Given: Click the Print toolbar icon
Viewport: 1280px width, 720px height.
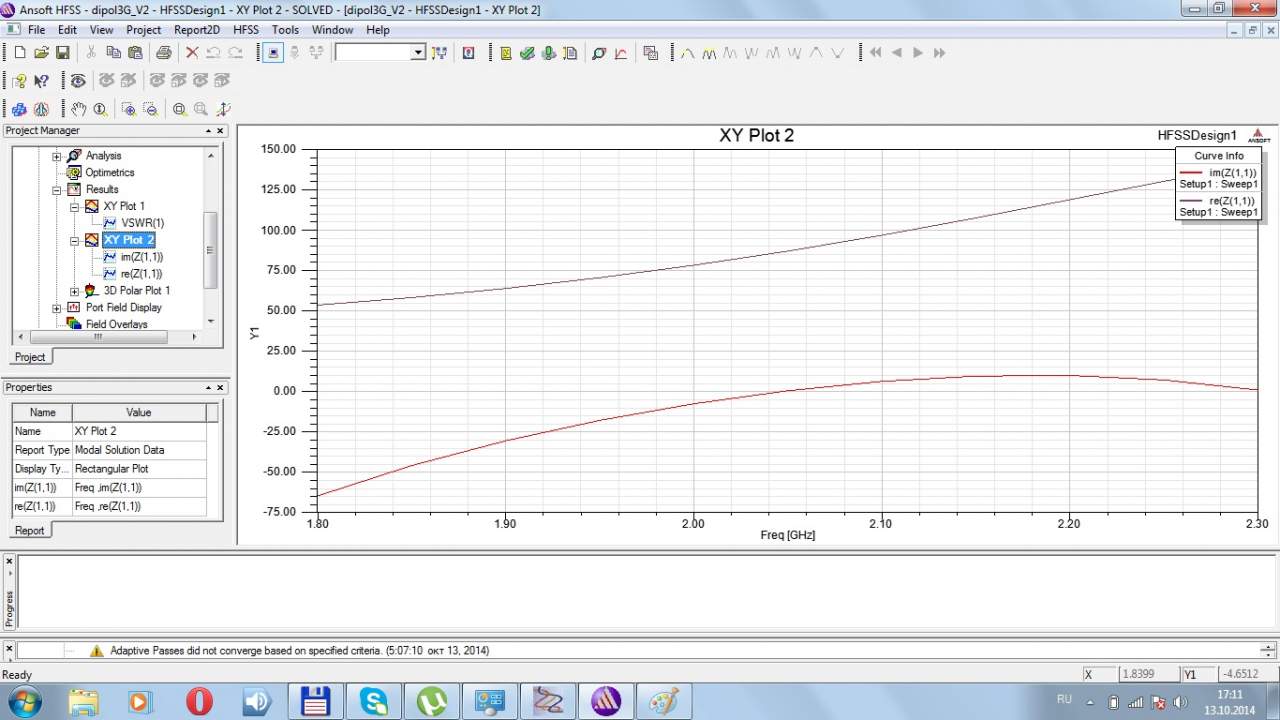Looking at the screenshot, I should [x=163, y=53].
